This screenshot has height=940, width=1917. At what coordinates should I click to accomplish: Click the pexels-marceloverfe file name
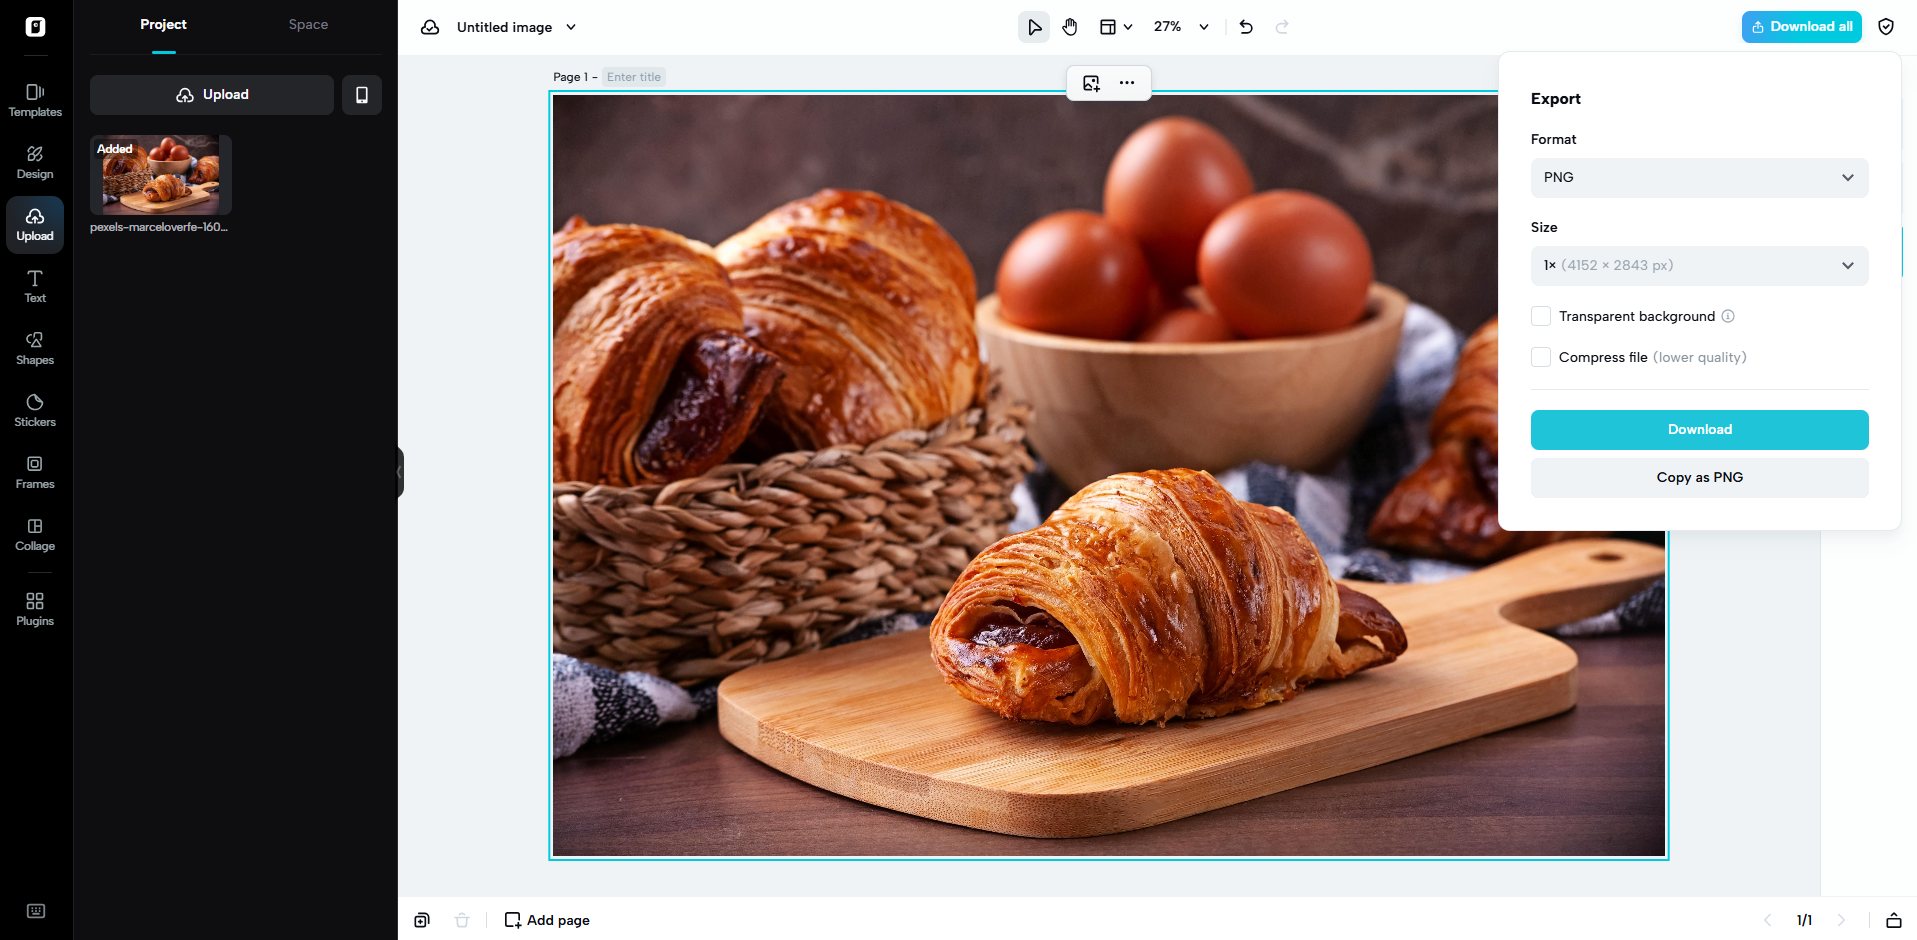[x=159, y=227]
